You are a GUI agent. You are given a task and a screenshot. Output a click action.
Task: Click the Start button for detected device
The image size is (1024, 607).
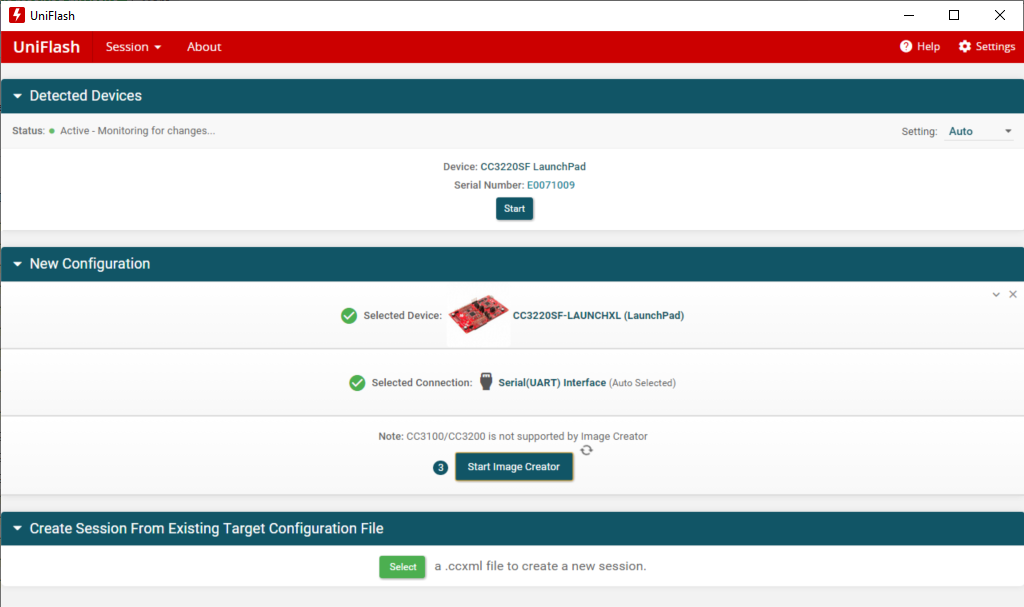(515, 209)
